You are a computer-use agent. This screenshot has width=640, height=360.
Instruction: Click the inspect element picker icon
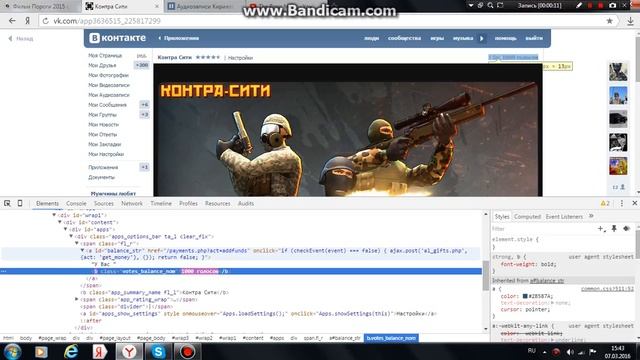point(7,203)
